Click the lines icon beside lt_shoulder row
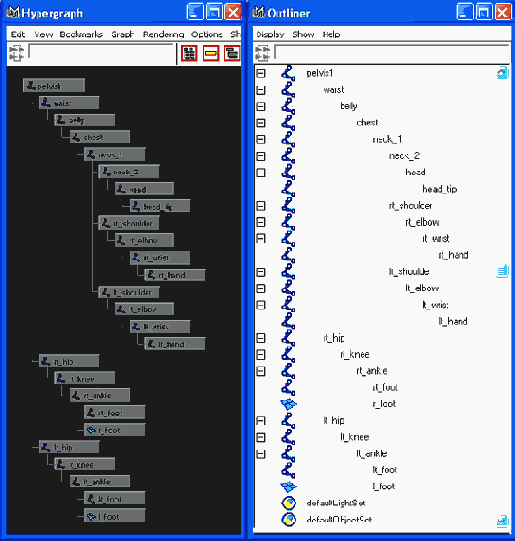 pos(503,271)
